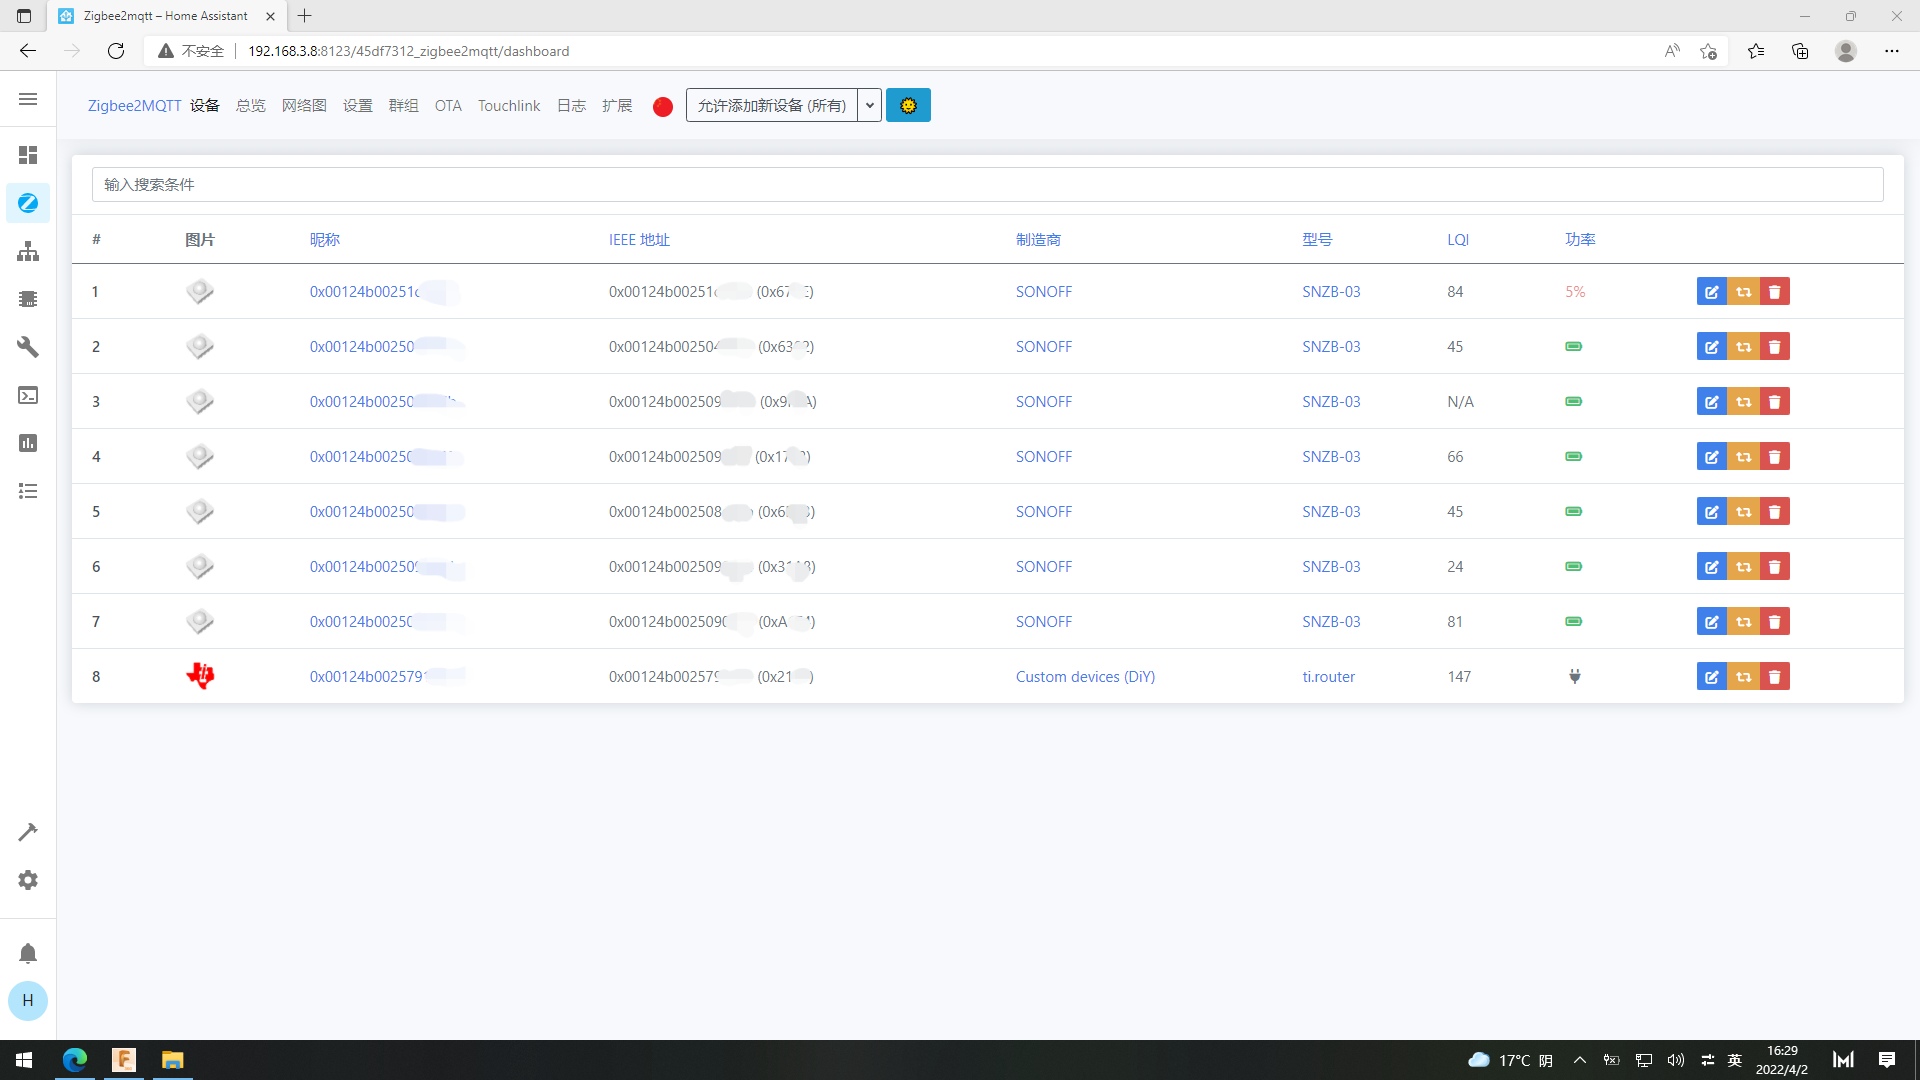
Task: Switch to the 网络图 tab
Action: [304, 106]
